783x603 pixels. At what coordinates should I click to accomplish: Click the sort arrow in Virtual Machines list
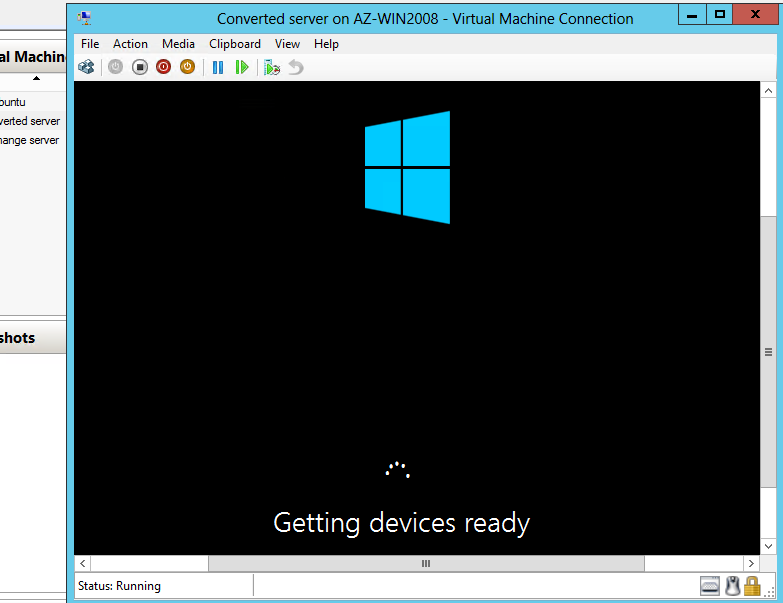(x=36, y=78)
